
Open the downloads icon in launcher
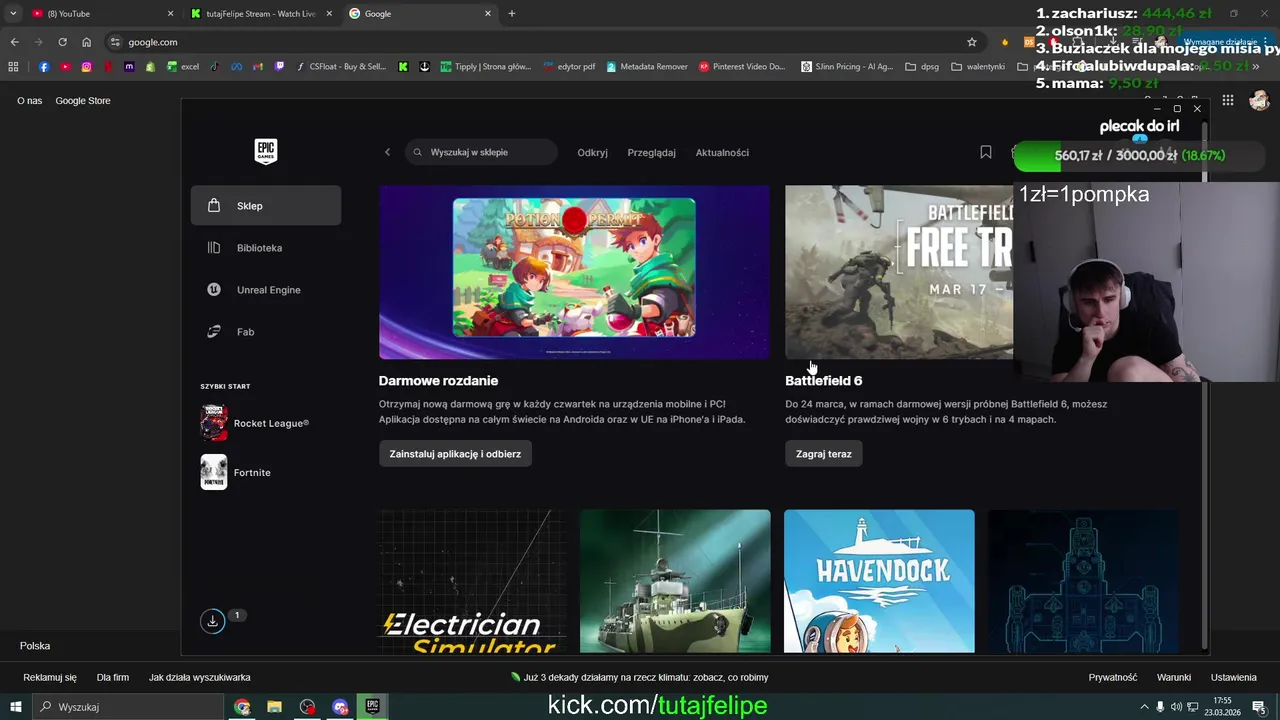(212, 621)
